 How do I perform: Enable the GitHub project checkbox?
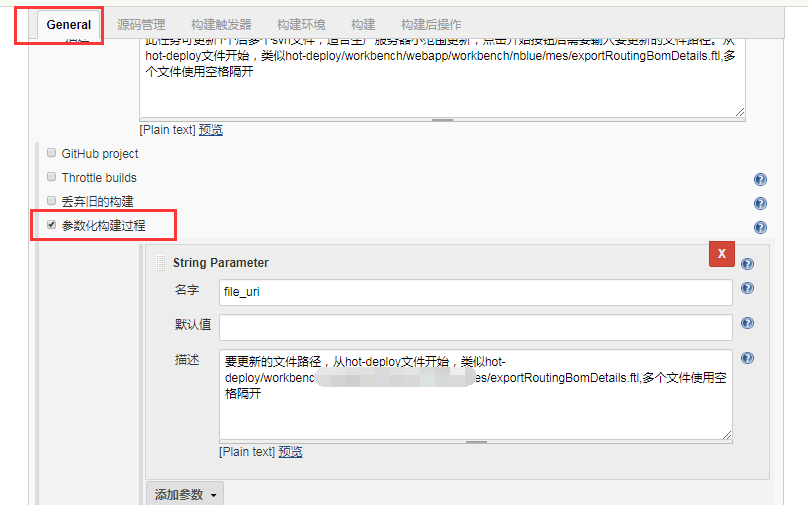click(51, 153)
